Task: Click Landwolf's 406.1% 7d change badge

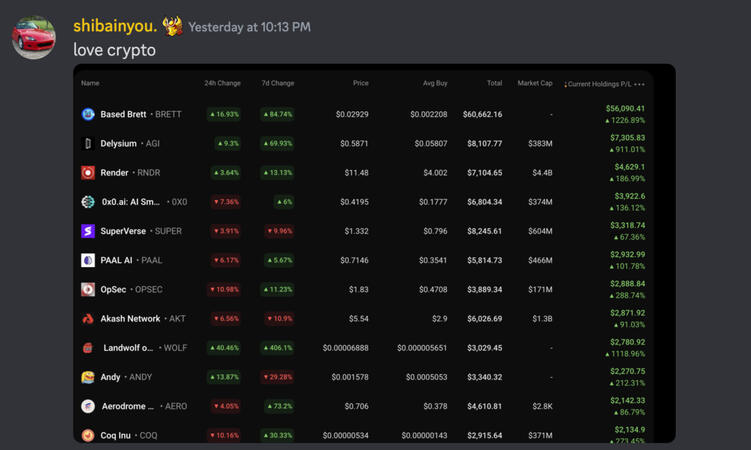Action: click(277, 348)
